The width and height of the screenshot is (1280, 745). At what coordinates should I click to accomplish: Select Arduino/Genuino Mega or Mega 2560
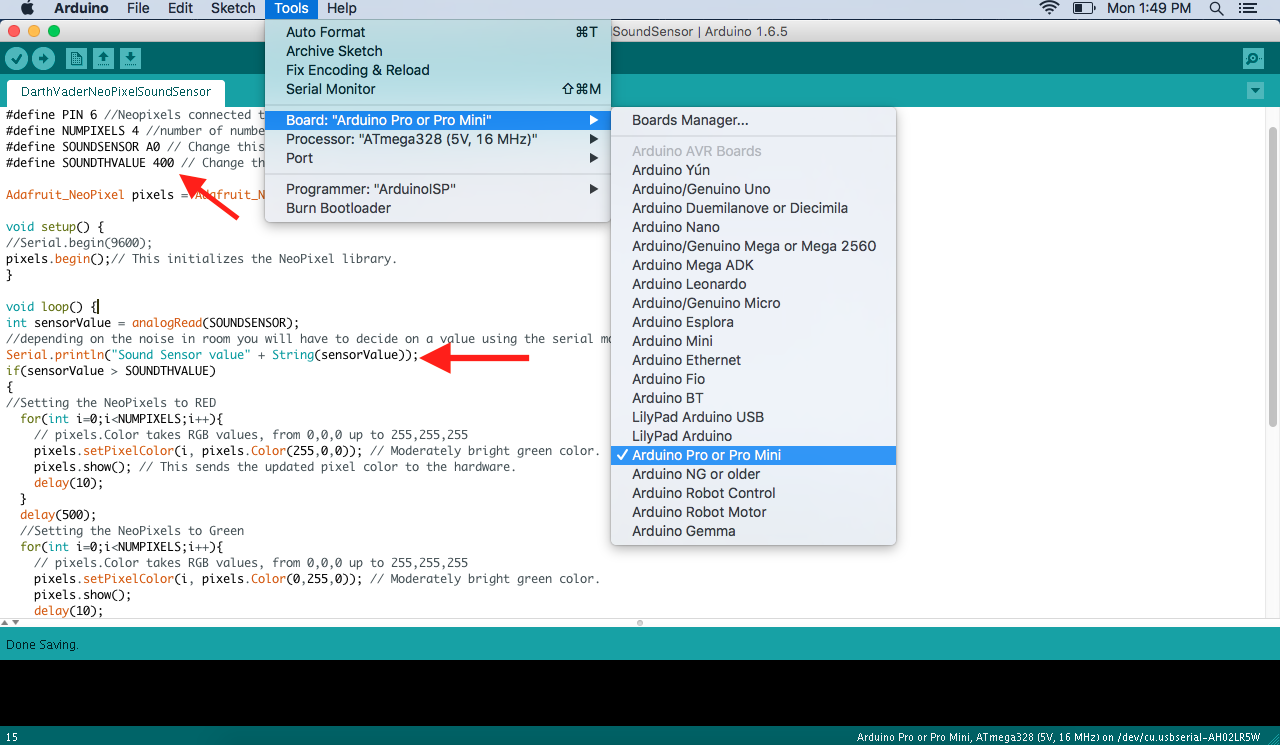(x=753, y=246)
